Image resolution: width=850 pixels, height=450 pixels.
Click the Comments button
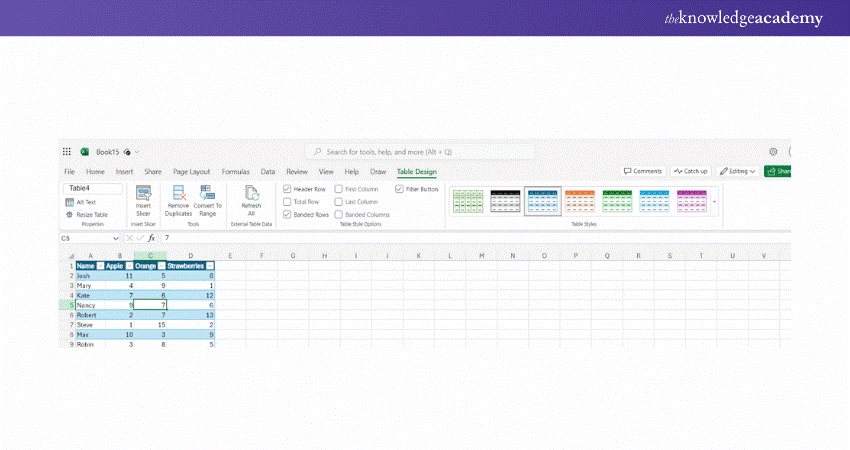(x=642, y=171)
